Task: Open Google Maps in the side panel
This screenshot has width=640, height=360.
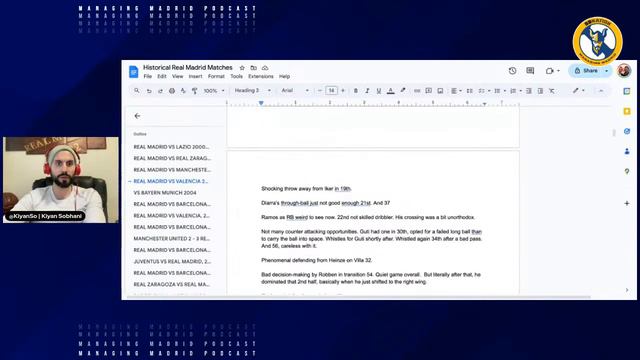Action: point(627,171)
